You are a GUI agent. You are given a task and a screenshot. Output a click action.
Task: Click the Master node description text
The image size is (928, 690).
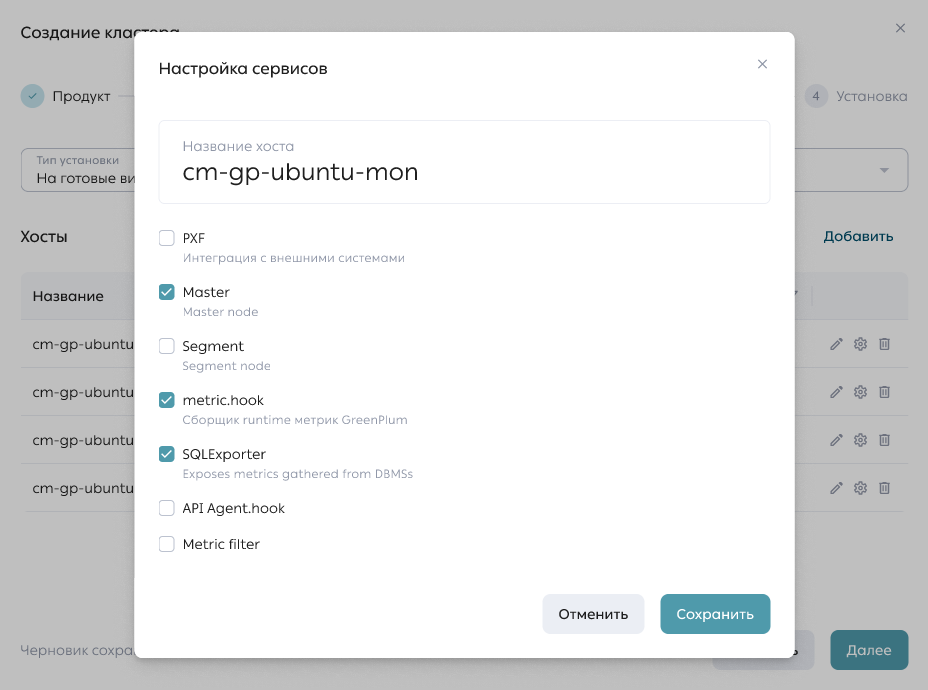click(220, 312)
